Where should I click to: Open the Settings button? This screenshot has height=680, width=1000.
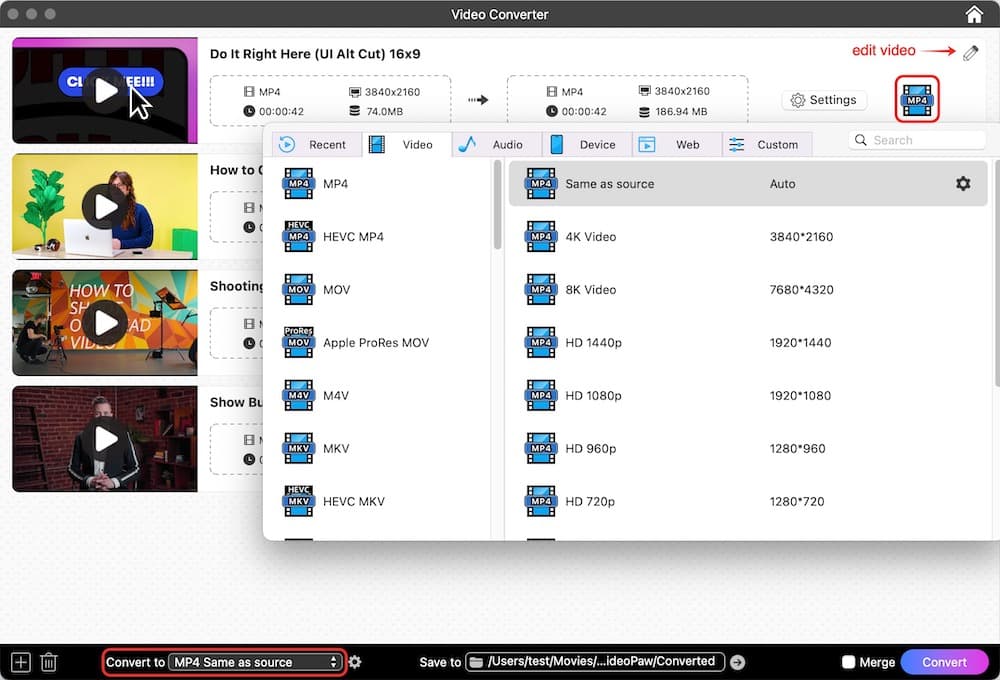[x=824, y=100]
